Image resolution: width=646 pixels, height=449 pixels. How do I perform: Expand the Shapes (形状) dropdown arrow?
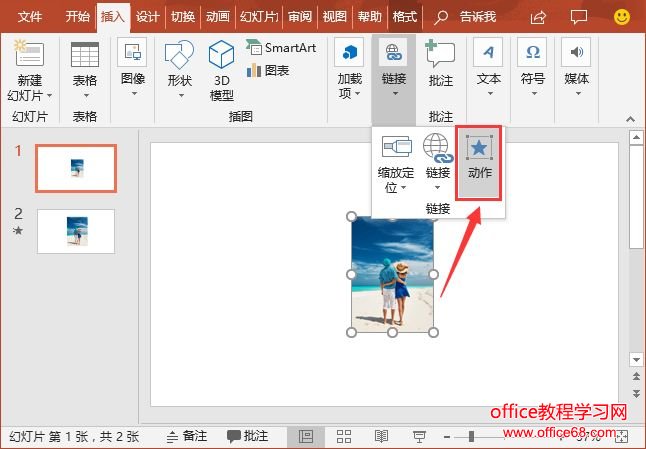181,96
